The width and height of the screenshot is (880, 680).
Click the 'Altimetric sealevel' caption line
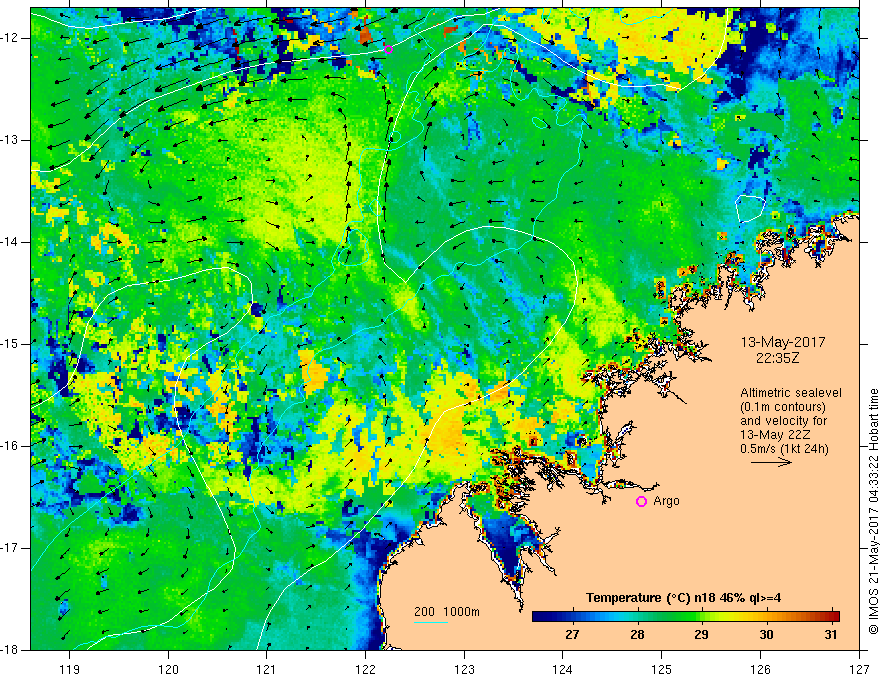791,393
